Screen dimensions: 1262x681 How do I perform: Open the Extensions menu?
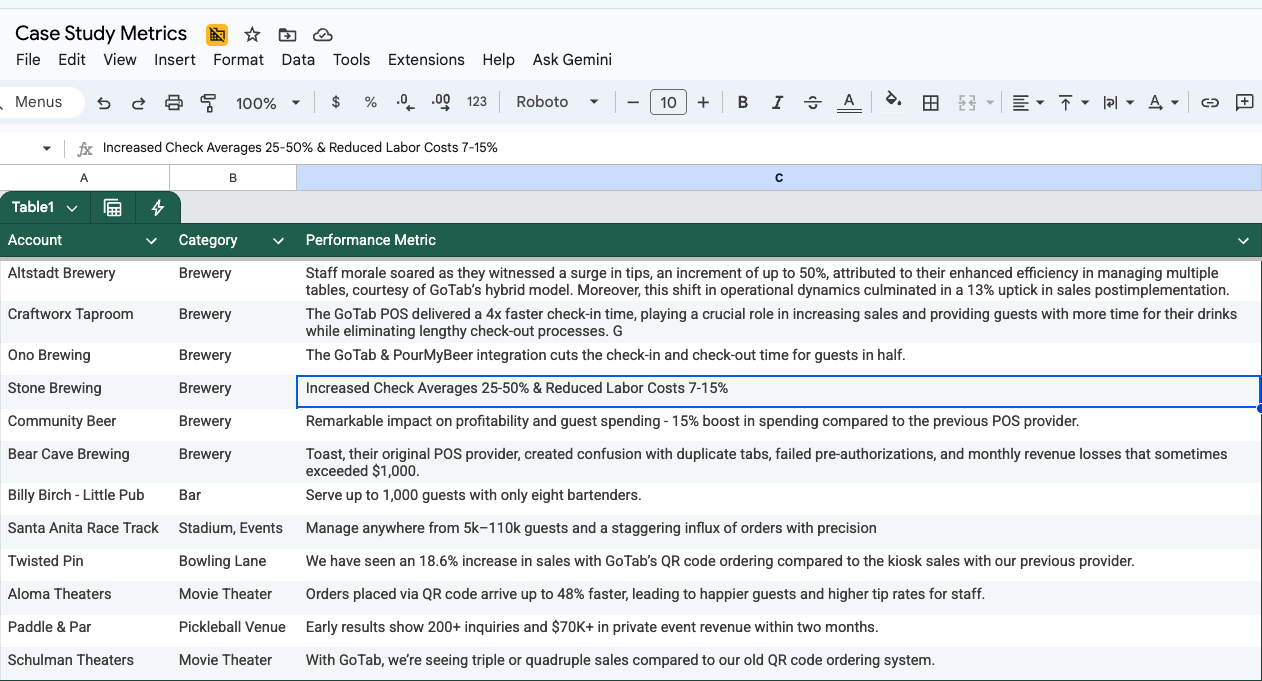click(x=426, y=60)
